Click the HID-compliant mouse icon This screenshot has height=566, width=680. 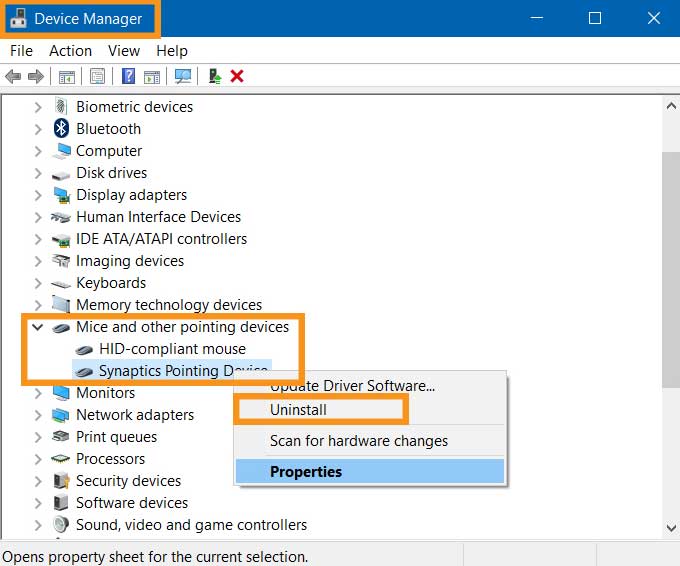[84, 350]
